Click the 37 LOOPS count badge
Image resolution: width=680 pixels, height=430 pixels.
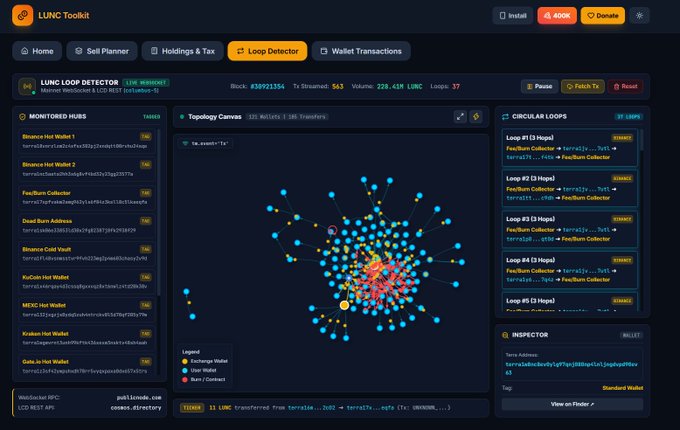[x=629, y=117]
